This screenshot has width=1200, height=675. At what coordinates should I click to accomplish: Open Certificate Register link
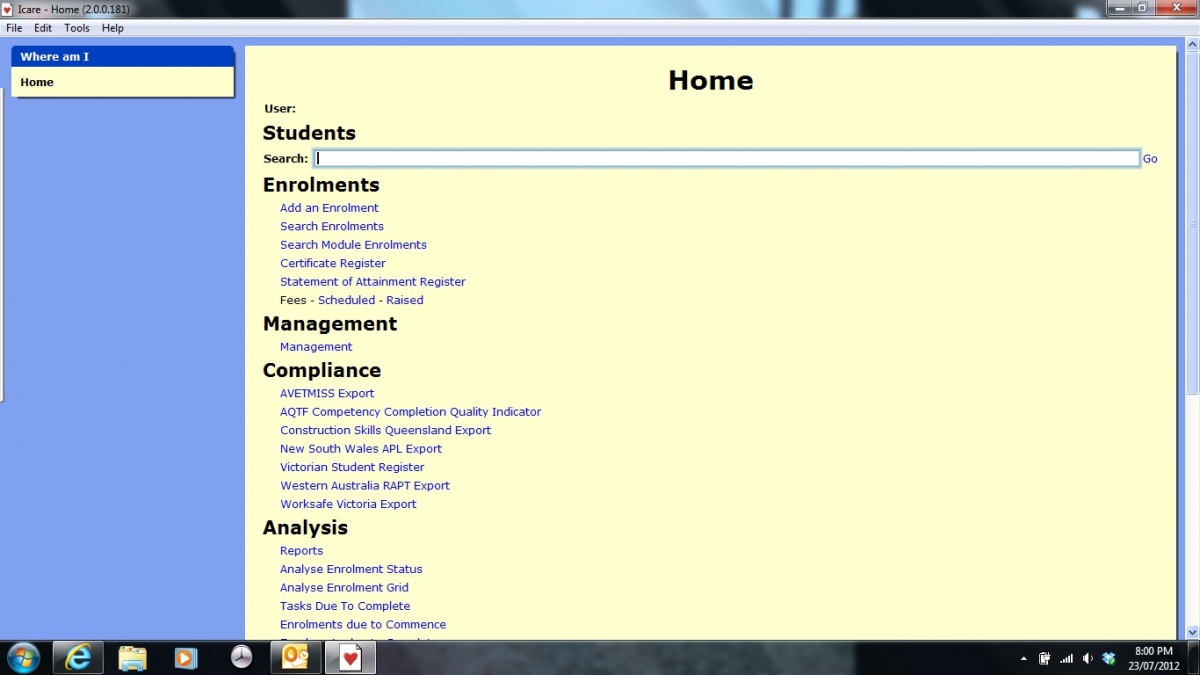click(332, 263)
